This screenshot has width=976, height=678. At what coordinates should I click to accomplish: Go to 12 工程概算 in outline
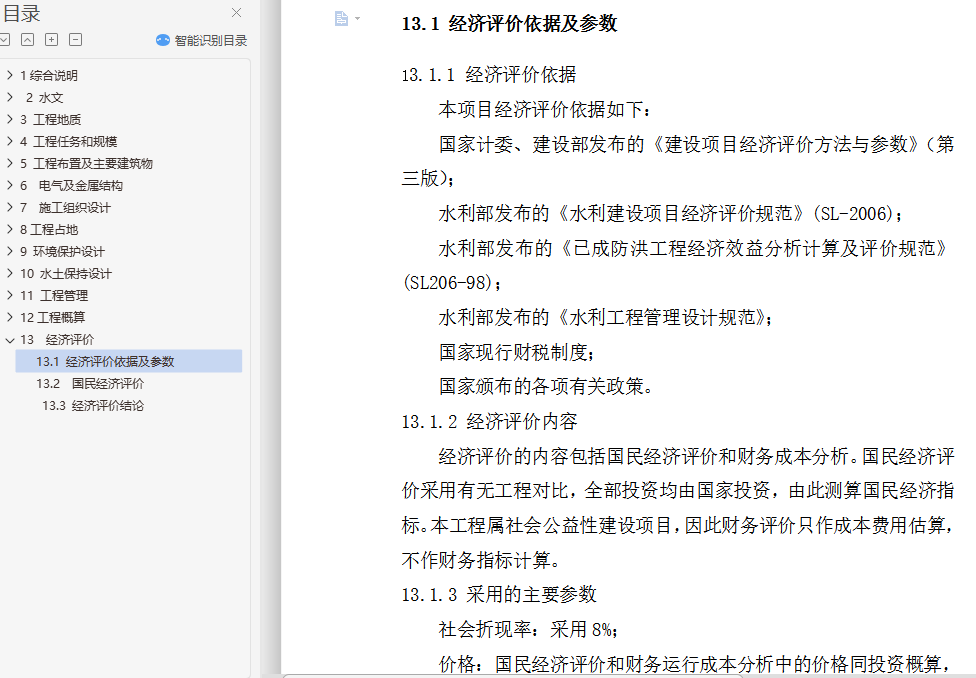point(52,317)
